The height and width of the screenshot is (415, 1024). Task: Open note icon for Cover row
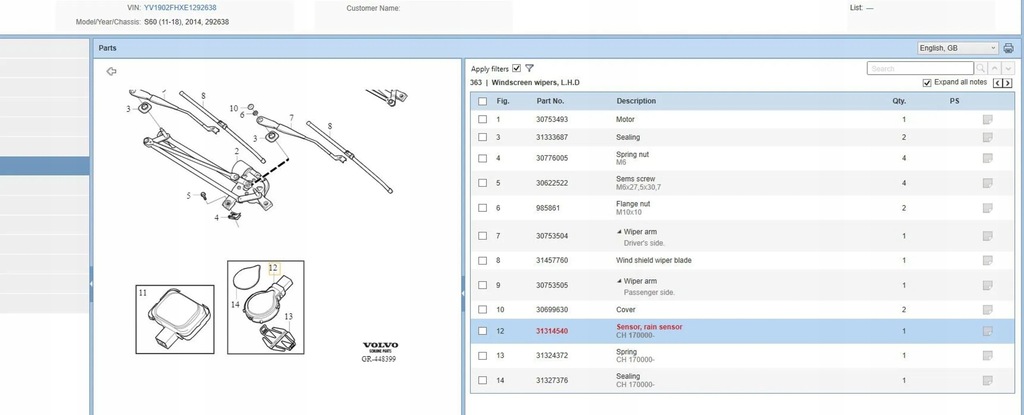click(x=987, y=310)
